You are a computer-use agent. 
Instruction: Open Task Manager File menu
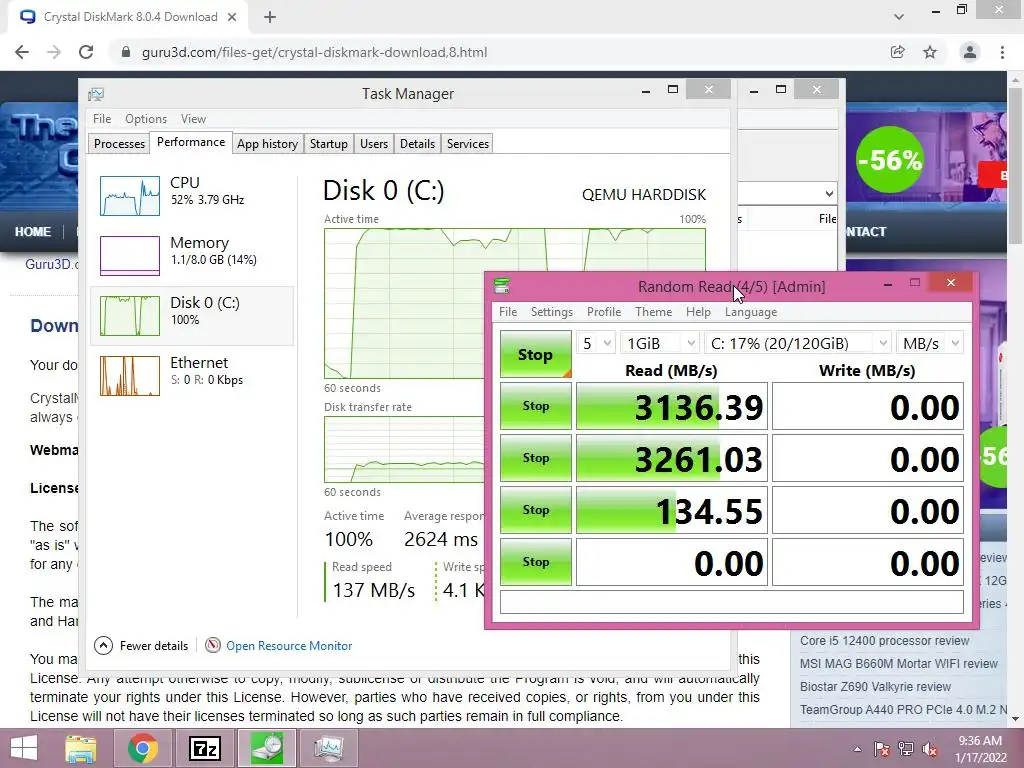click(x=102, y=119)
